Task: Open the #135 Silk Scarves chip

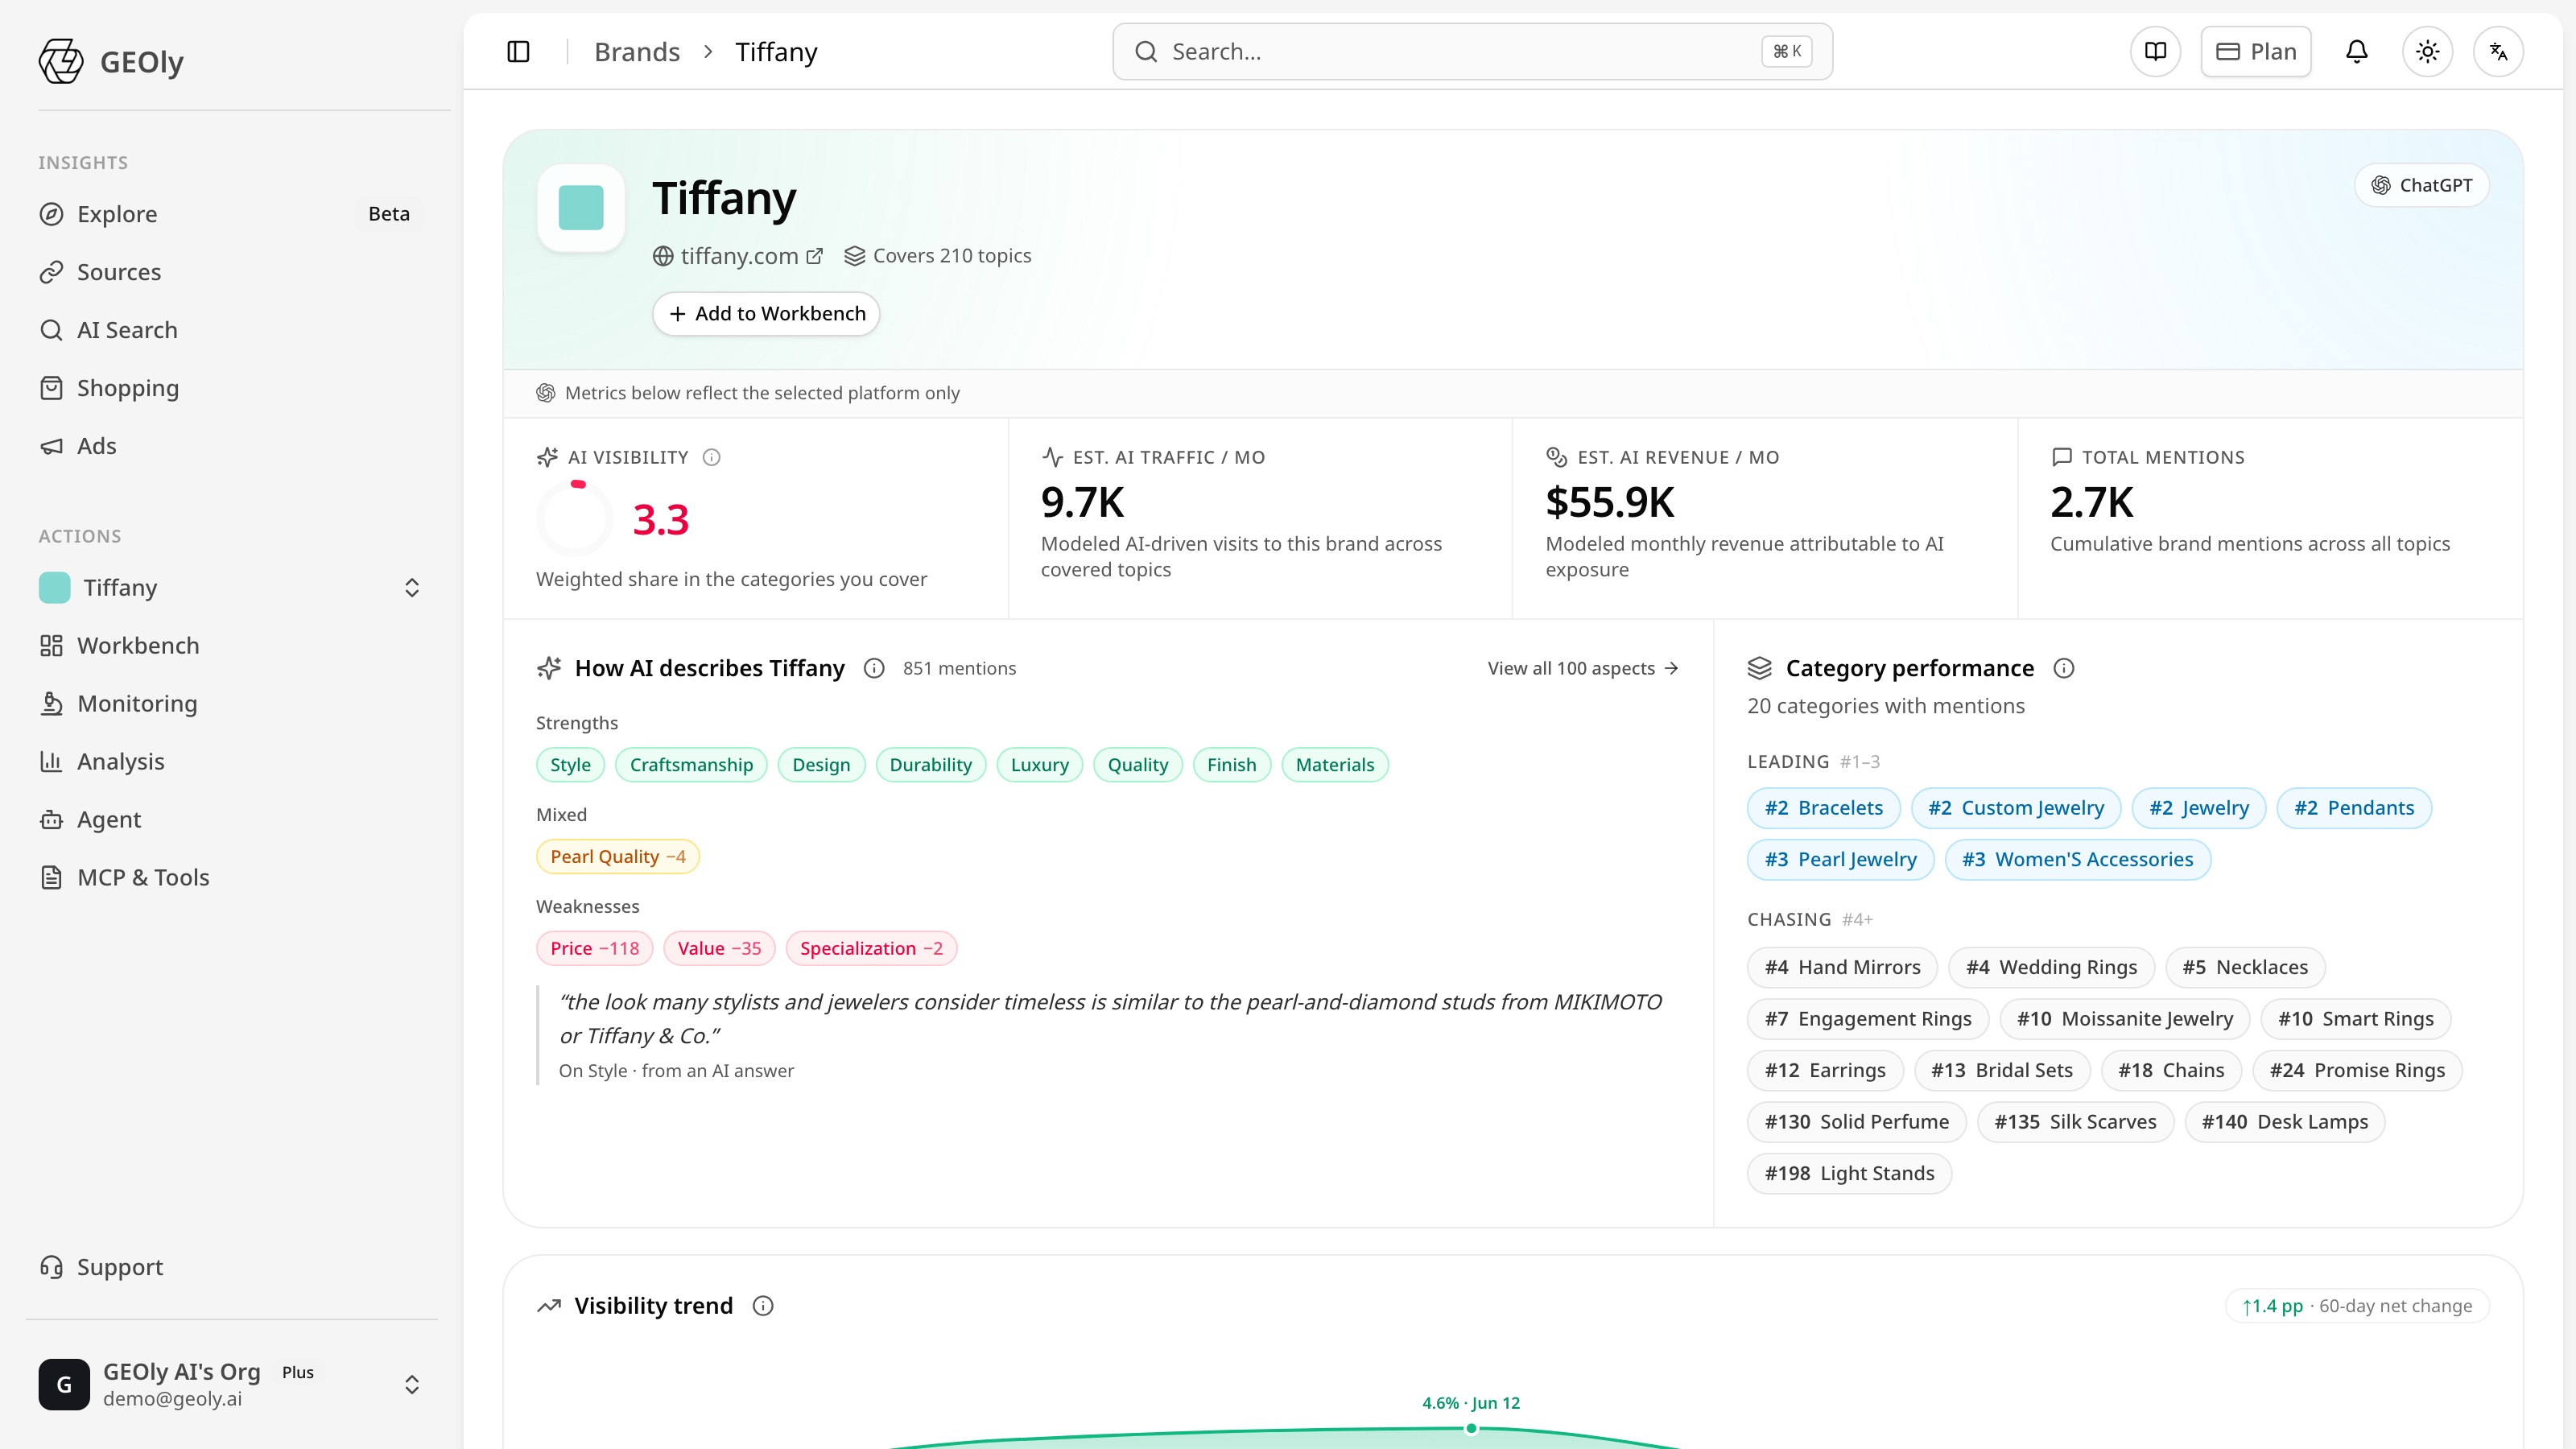Action: click(x=2075, y=1122)
